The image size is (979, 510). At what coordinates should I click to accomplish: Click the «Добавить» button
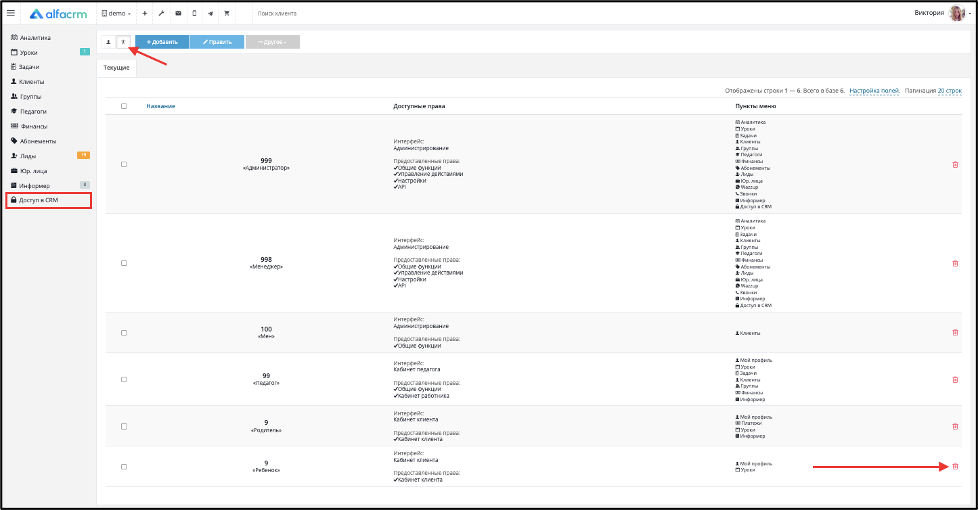click(162, 42)
